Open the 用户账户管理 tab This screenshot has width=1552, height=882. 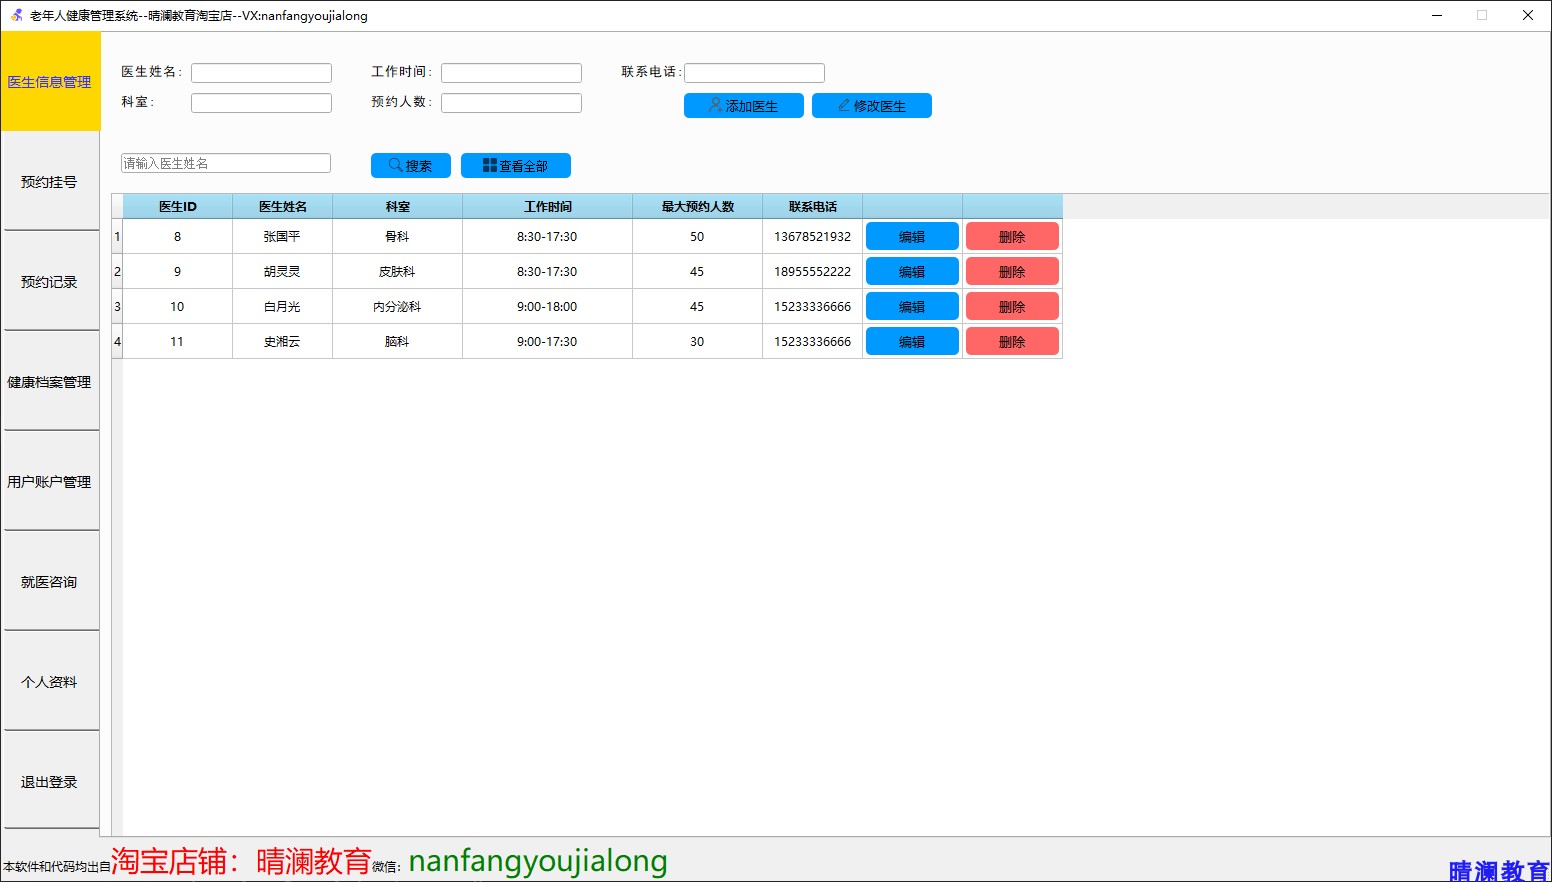coord(50,481)
